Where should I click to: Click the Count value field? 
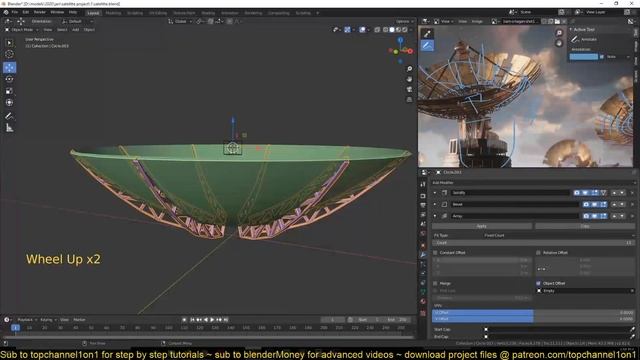(x=533, y=243)
